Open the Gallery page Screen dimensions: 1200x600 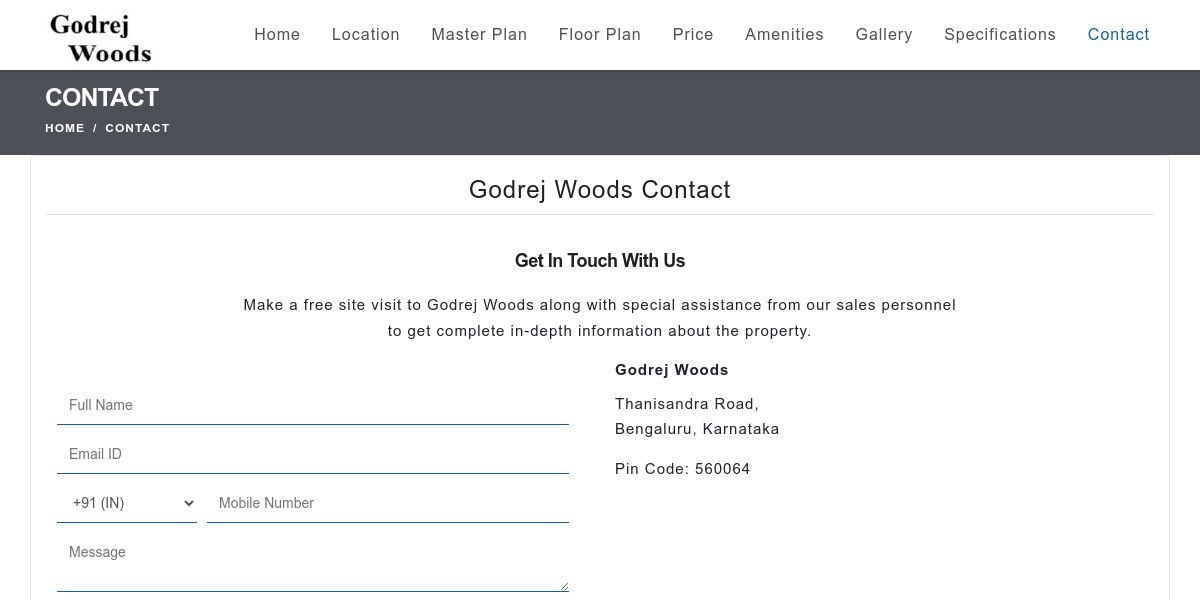tap(884, 34)
